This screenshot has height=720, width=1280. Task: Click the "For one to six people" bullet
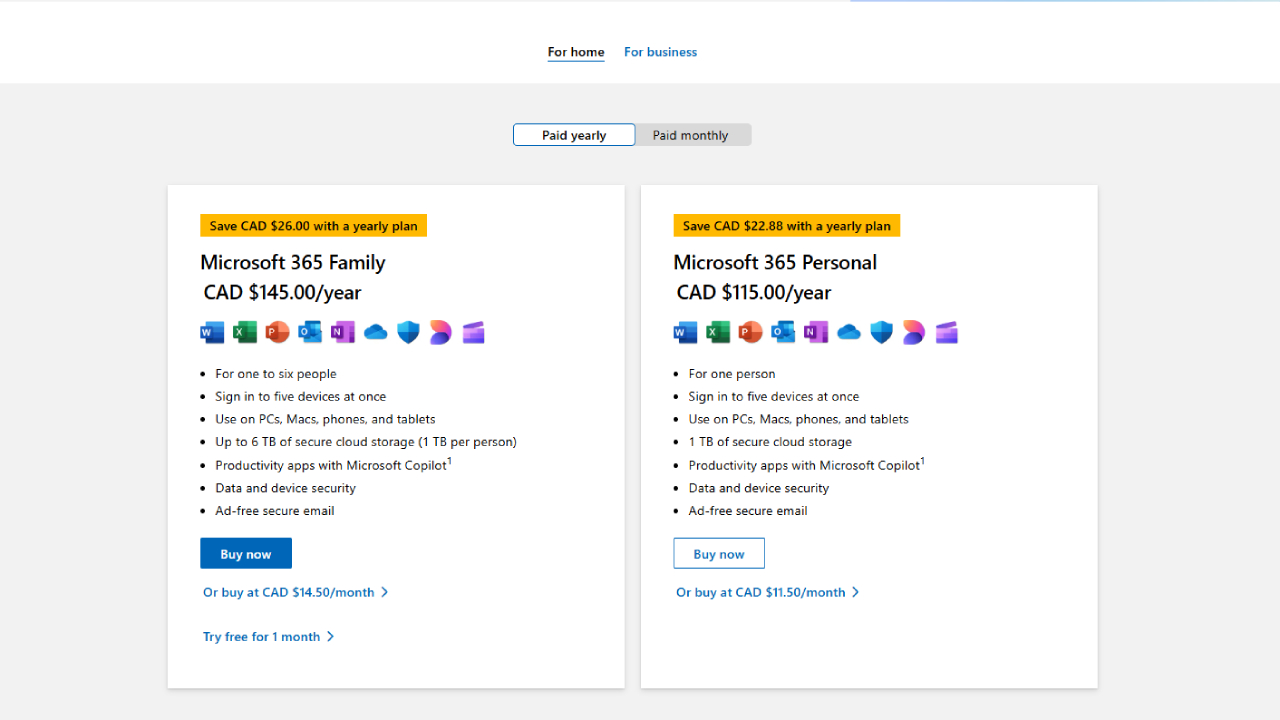276,374
